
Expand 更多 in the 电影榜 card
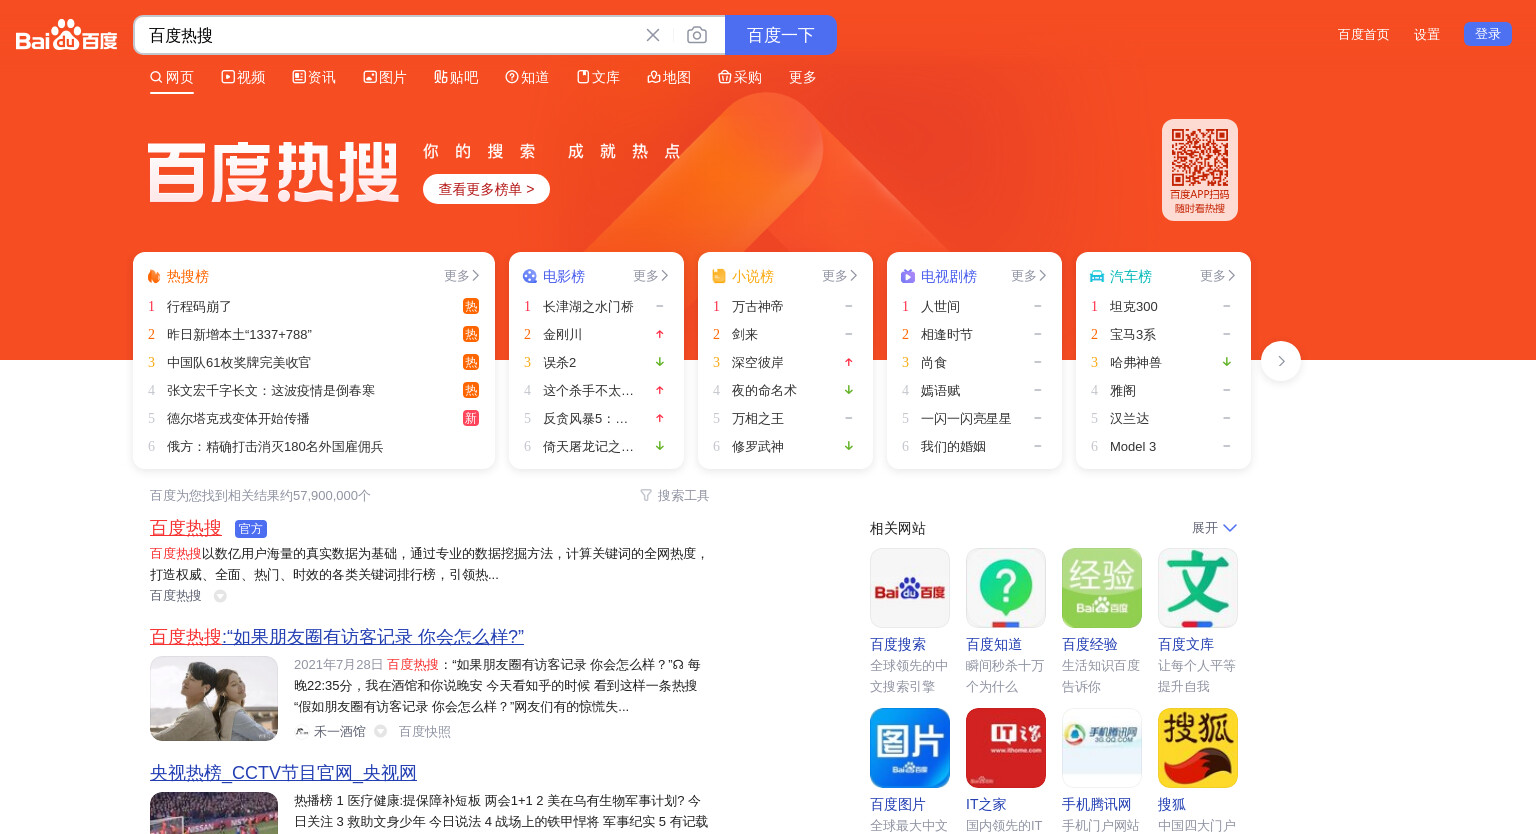(x=651, y=276)
